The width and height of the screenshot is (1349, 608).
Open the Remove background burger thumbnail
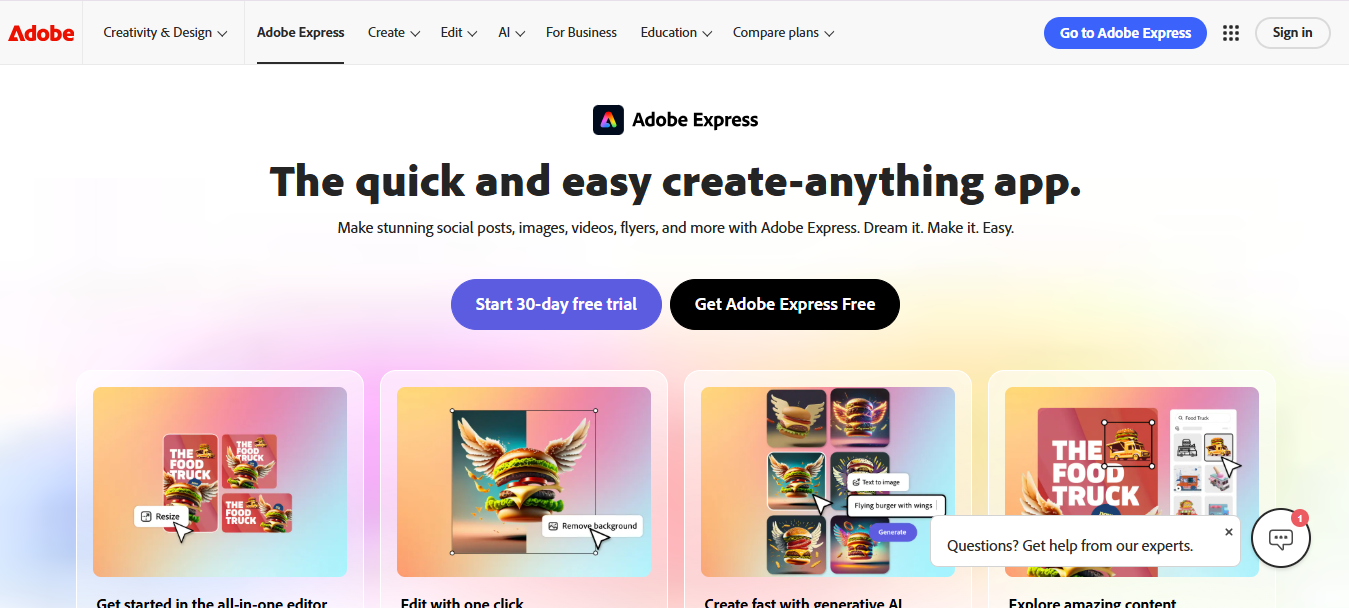tap(524, 482)
